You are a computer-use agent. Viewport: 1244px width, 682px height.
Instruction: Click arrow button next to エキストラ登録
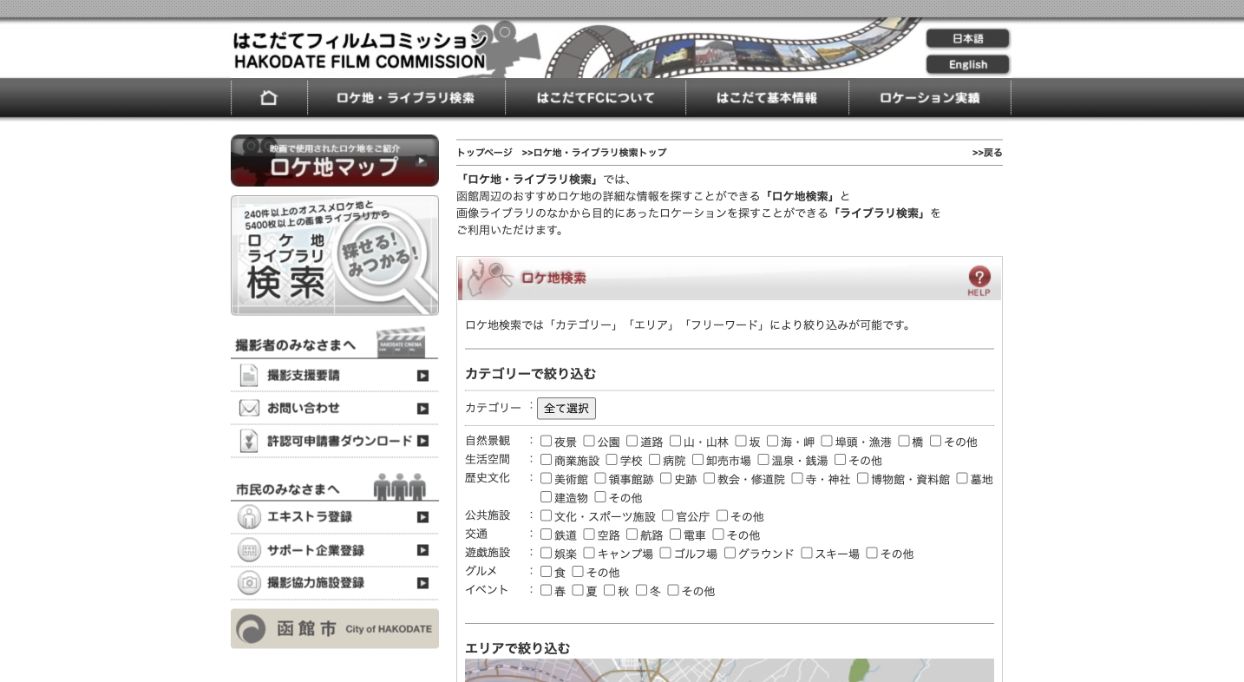click(423, 517)
